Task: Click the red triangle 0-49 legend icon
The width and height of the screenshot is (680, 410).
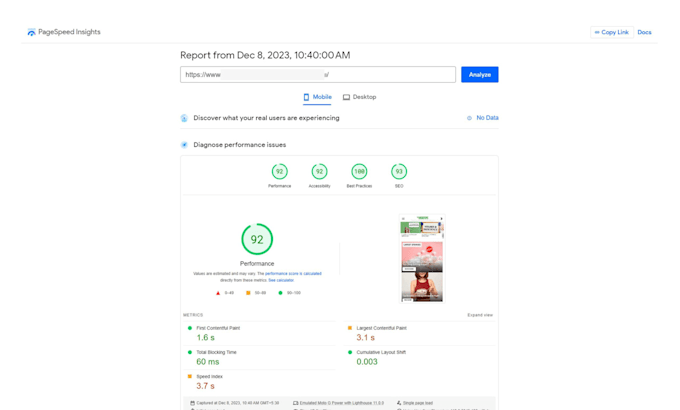Action: click(x=218, y=293)
